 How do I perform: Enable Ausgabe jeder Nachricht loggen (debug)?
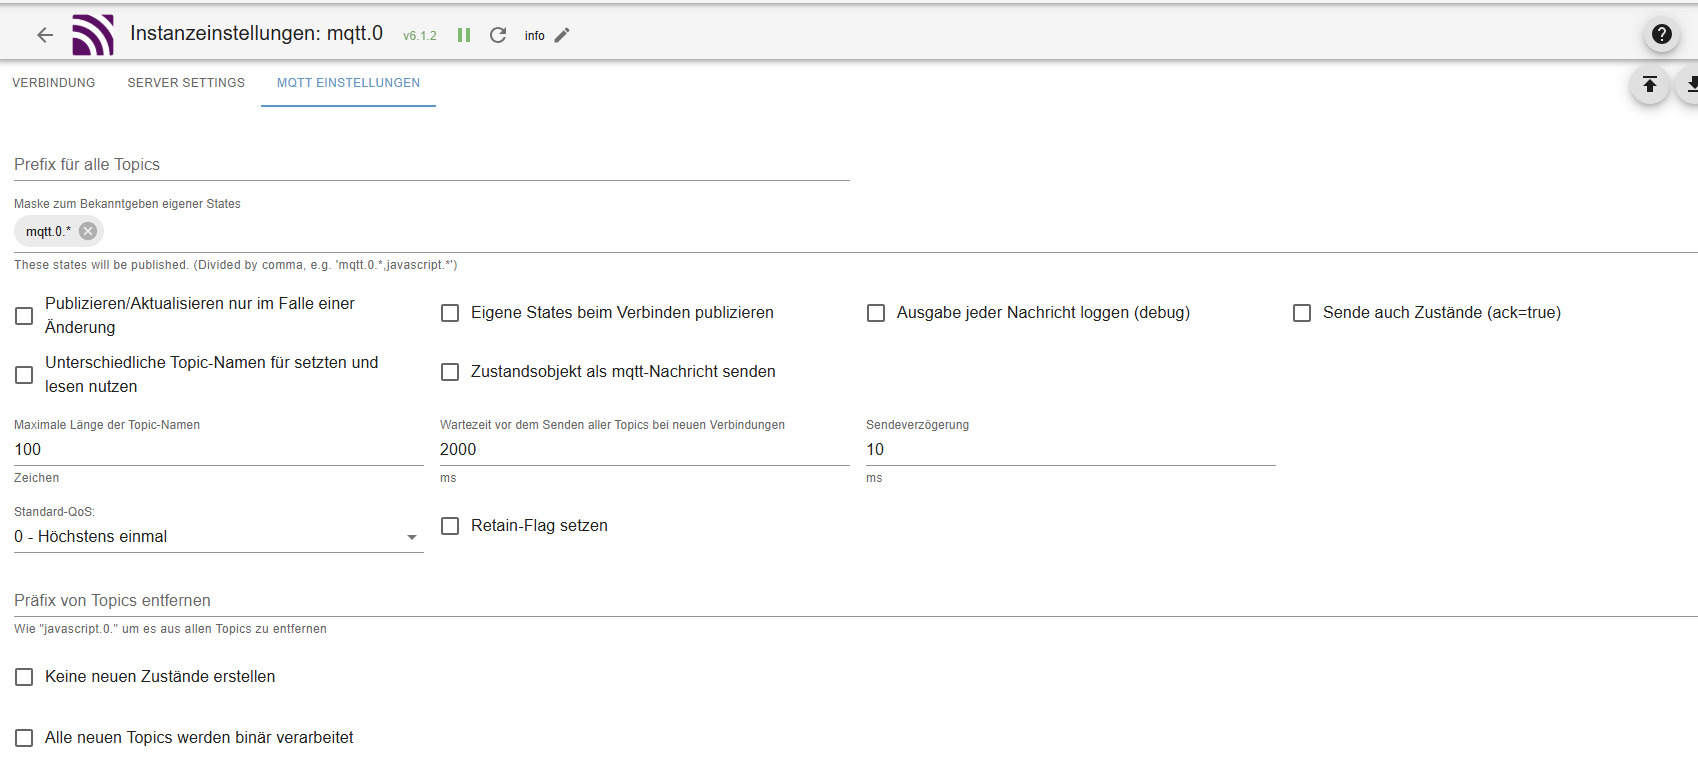[876, 313]
